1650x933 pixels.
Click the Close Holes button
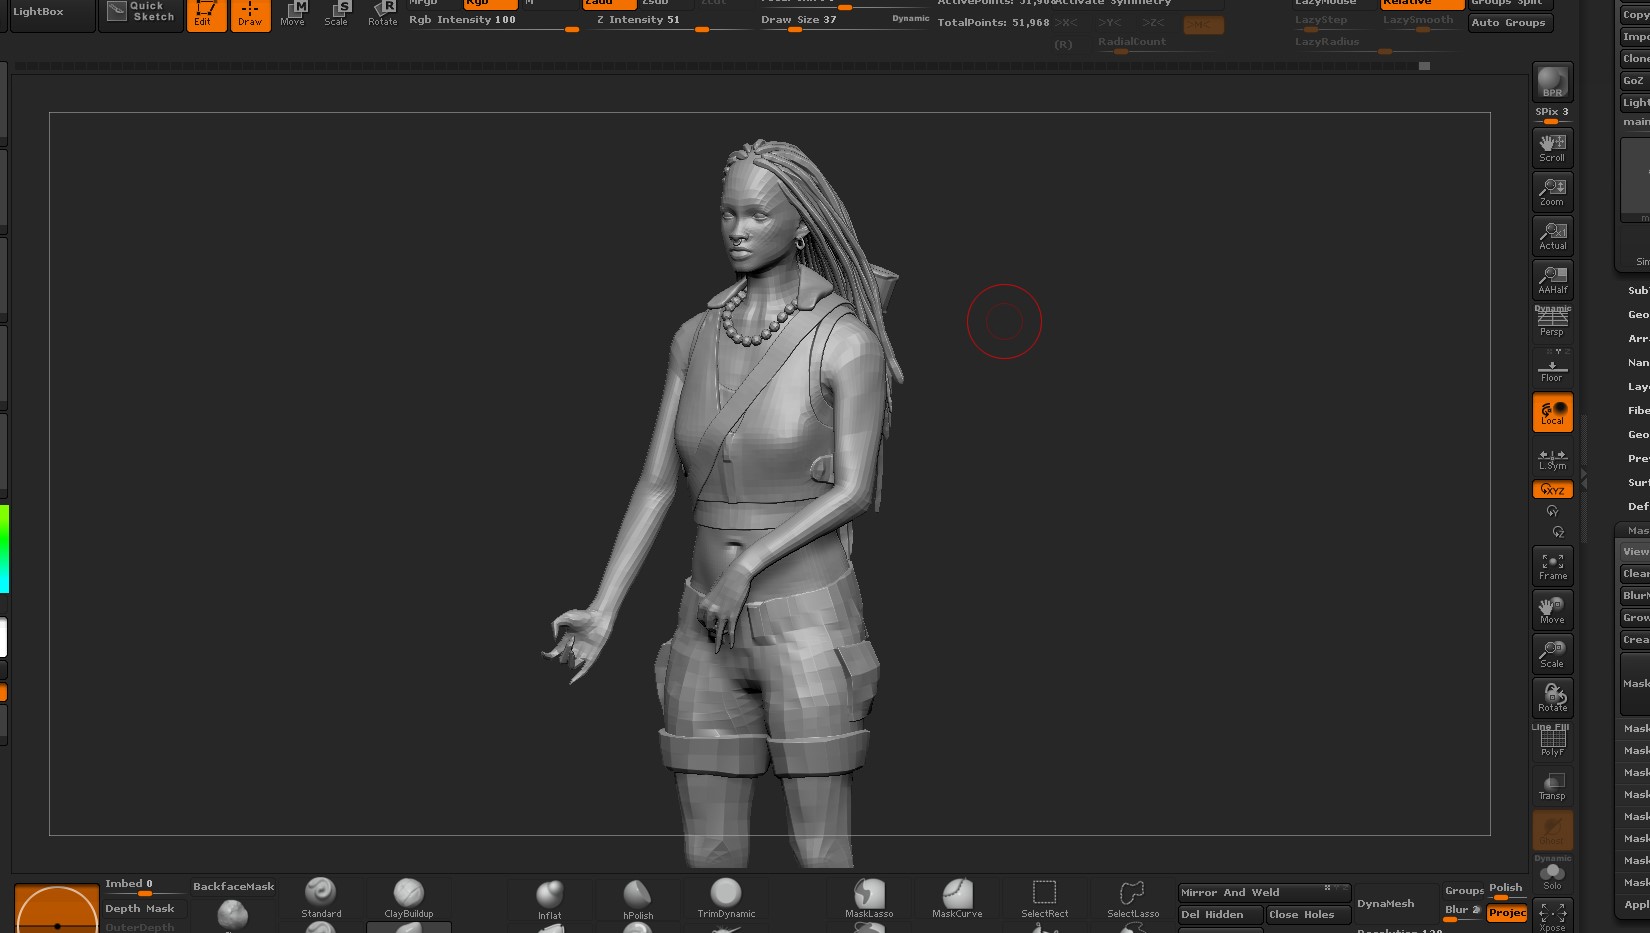tap(1308, 915)
